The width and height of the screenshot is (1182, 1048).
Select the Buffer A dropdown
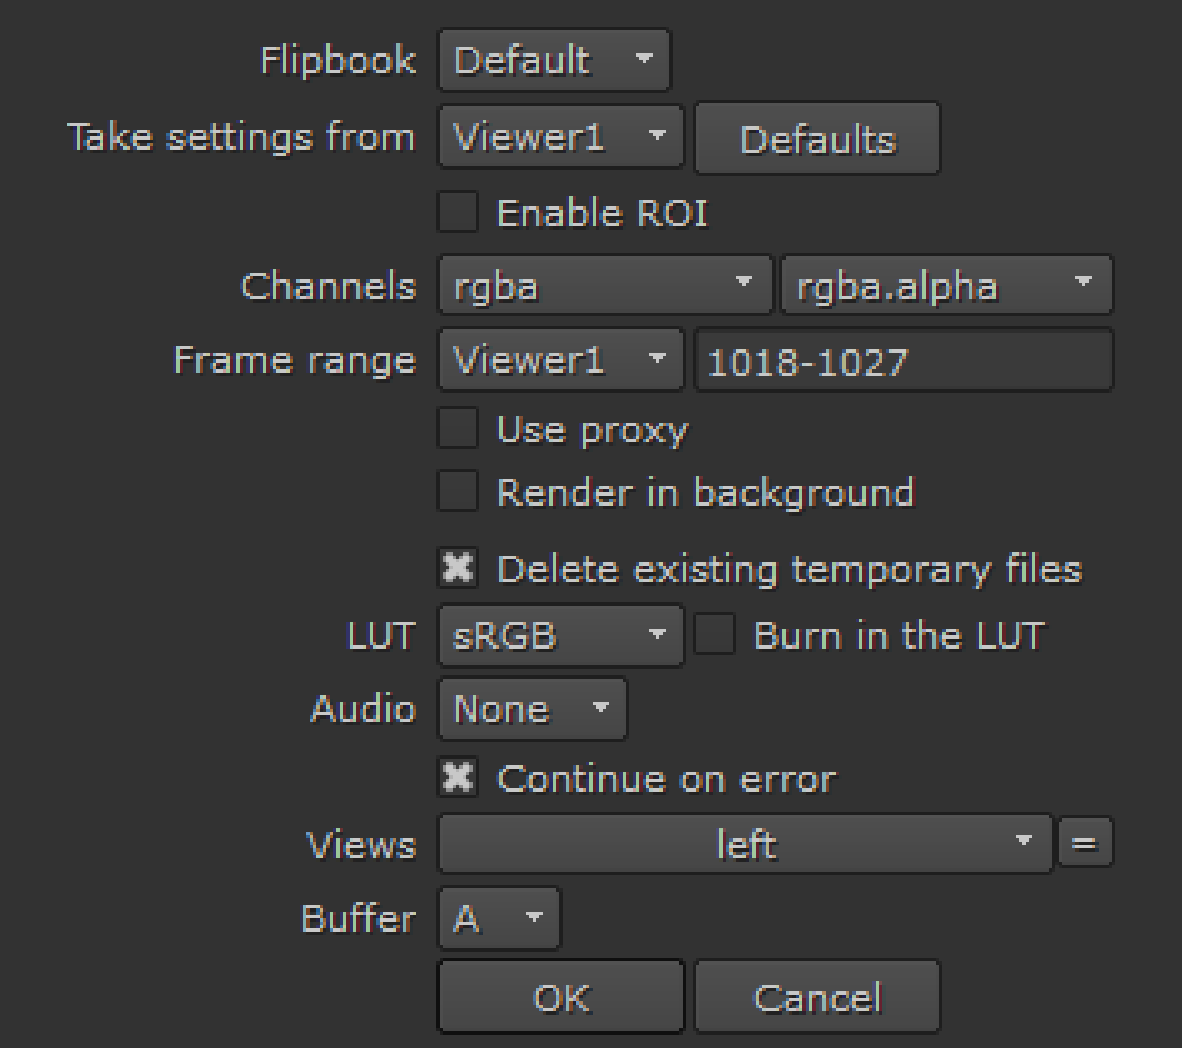point(499,917)
